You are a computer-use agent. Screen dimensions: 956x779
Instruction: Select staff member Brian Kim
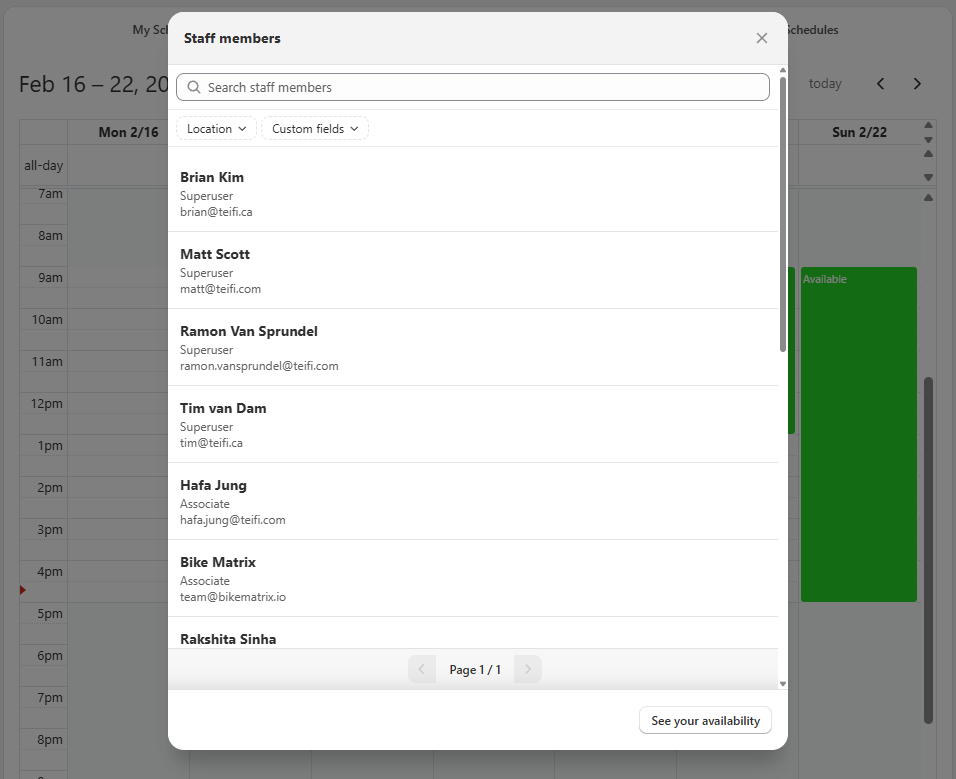[472, 193]
